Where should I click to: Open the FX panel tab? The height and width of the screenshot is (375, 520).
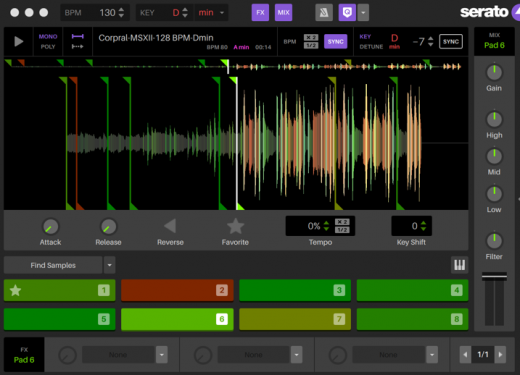260,13
